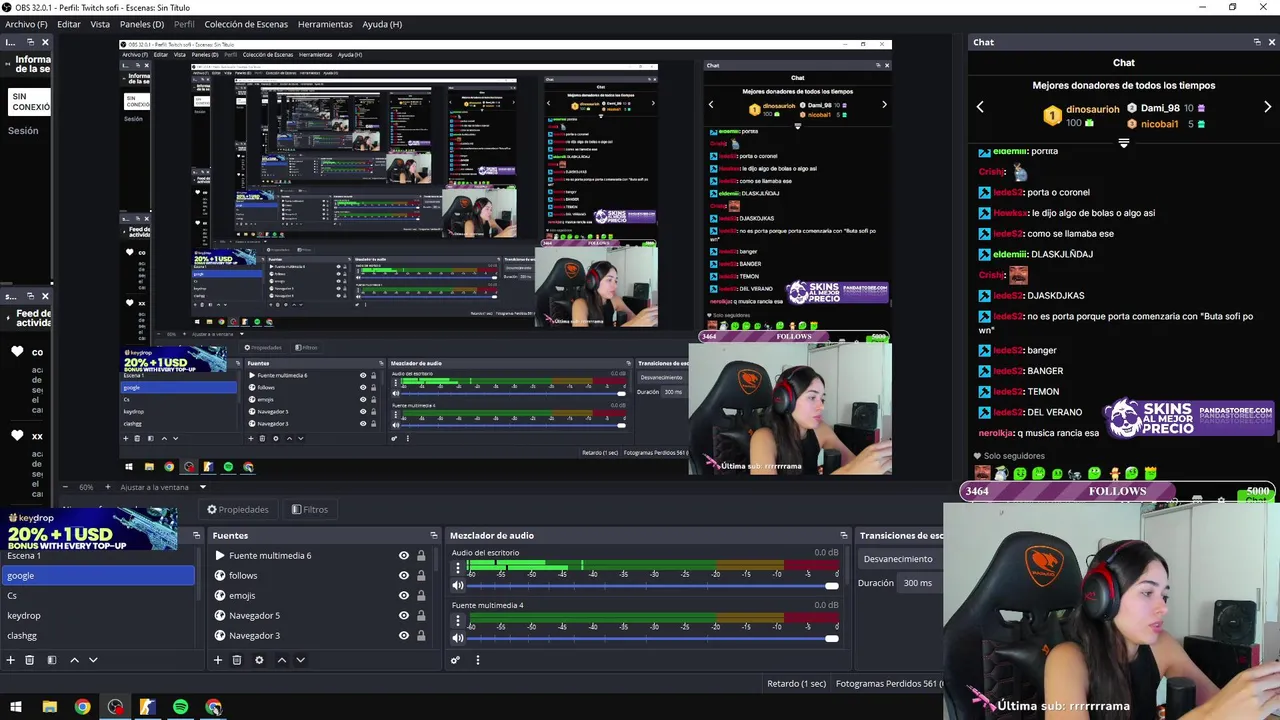Viewport: 1280px width, 720px height.
Task: Open audio mixer three-dot menu at bottom
Action: 477,660
